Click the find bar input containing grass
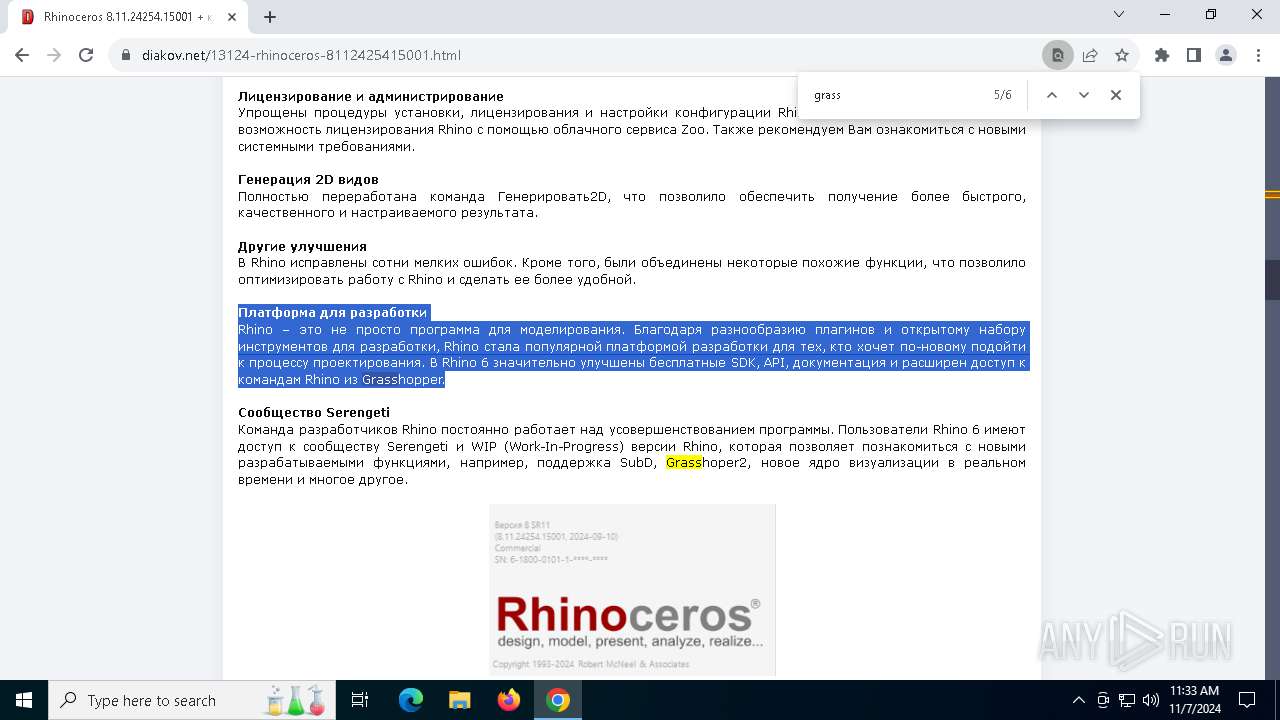Image resolution: width=1280 pixels, height=720 pixels. click(895, 95)
